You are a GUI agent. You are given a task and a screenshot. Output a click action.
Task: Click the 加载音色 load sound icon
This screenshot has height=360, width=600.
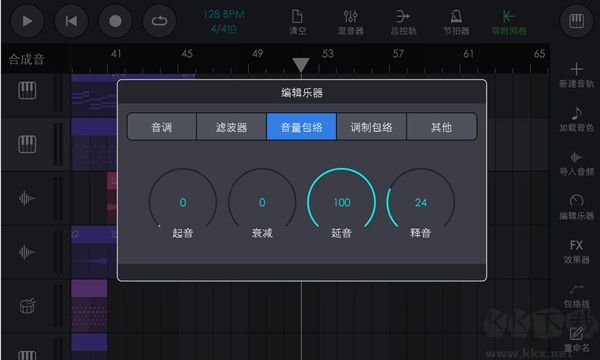[576, 119]
